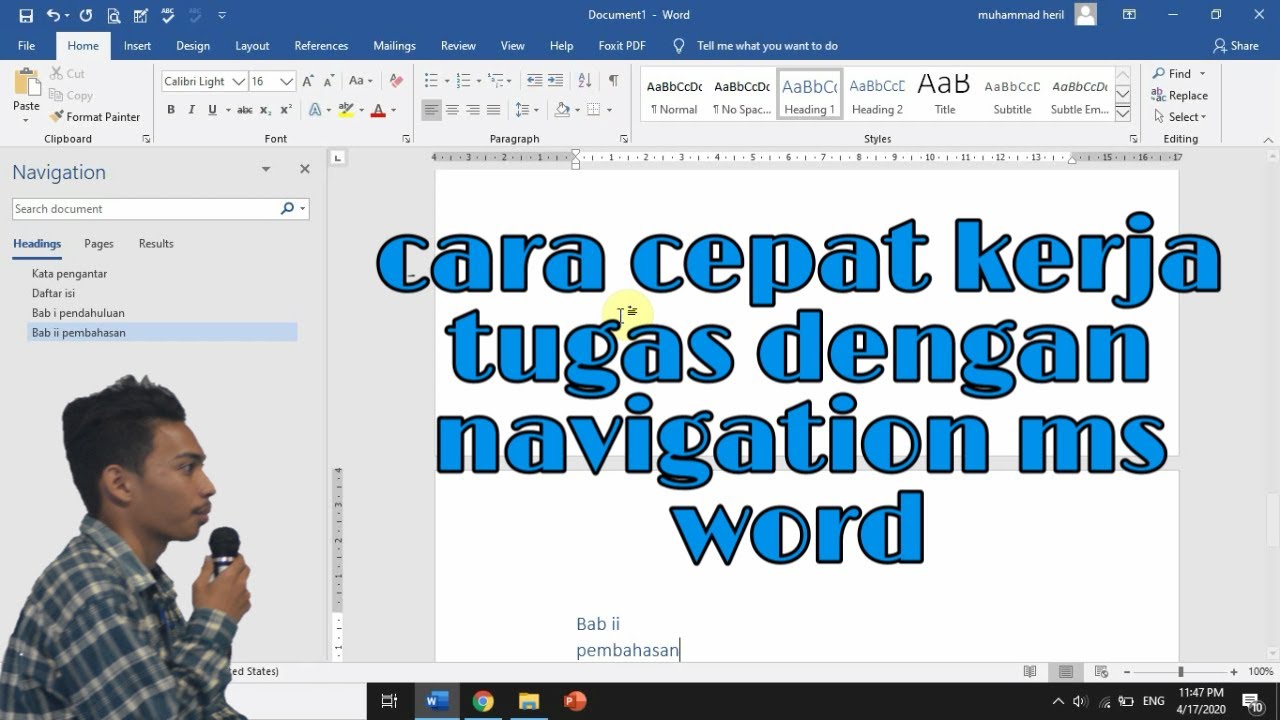Toggle Show/Hide paragraph marks

point(613,81)
